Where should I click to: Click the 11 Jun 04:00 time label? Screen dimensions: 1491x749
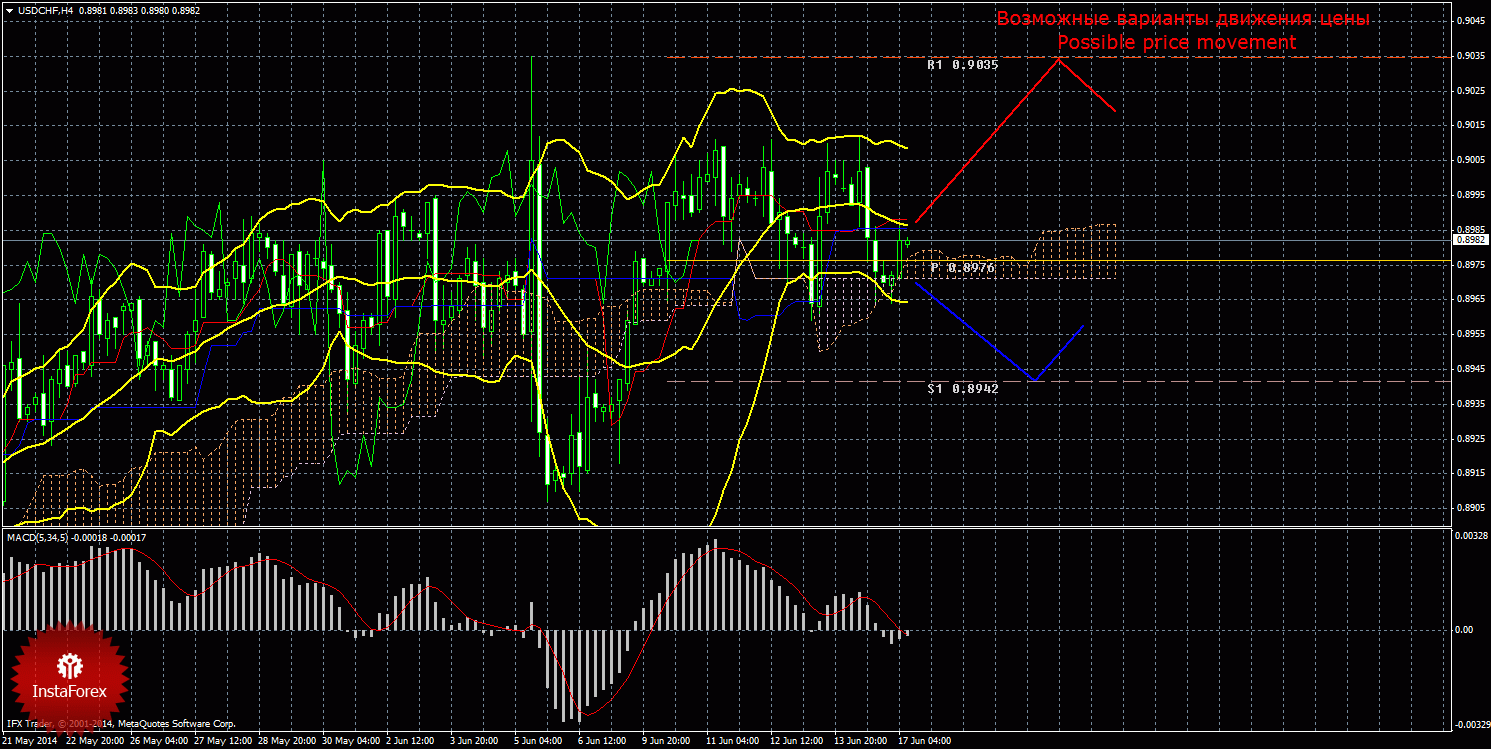(731, 741)
